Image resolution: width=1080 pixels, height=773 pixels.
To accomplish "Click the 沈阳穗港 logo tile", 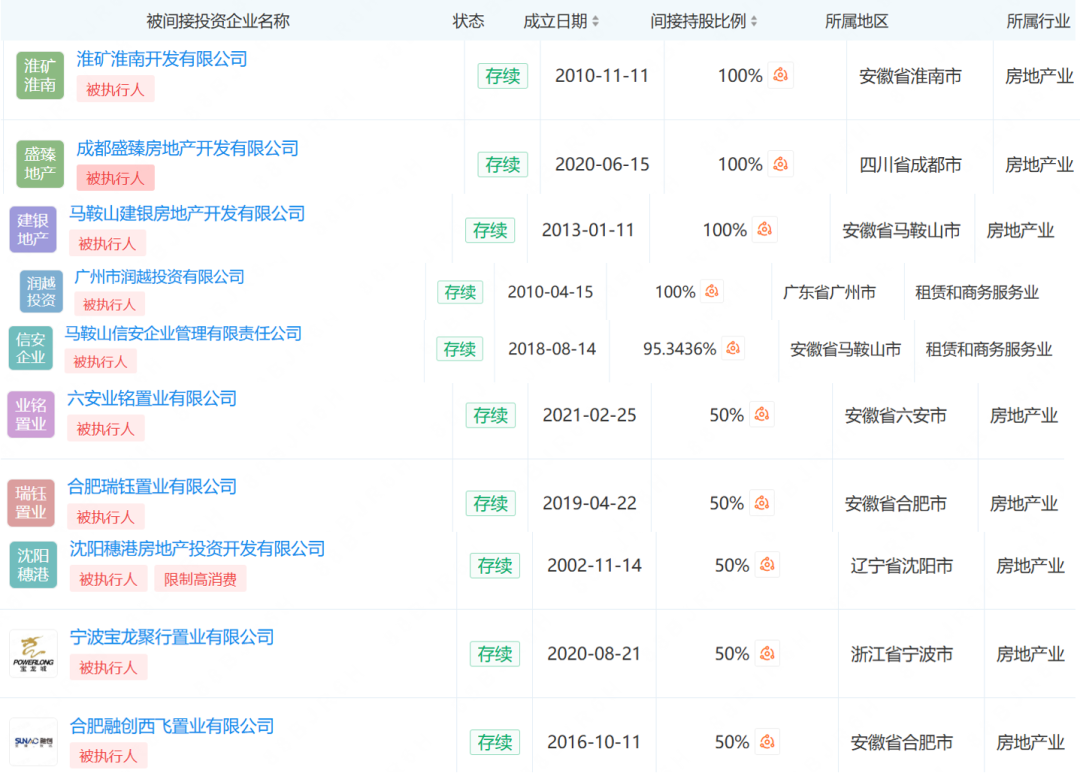I will (x=33, y=565).
